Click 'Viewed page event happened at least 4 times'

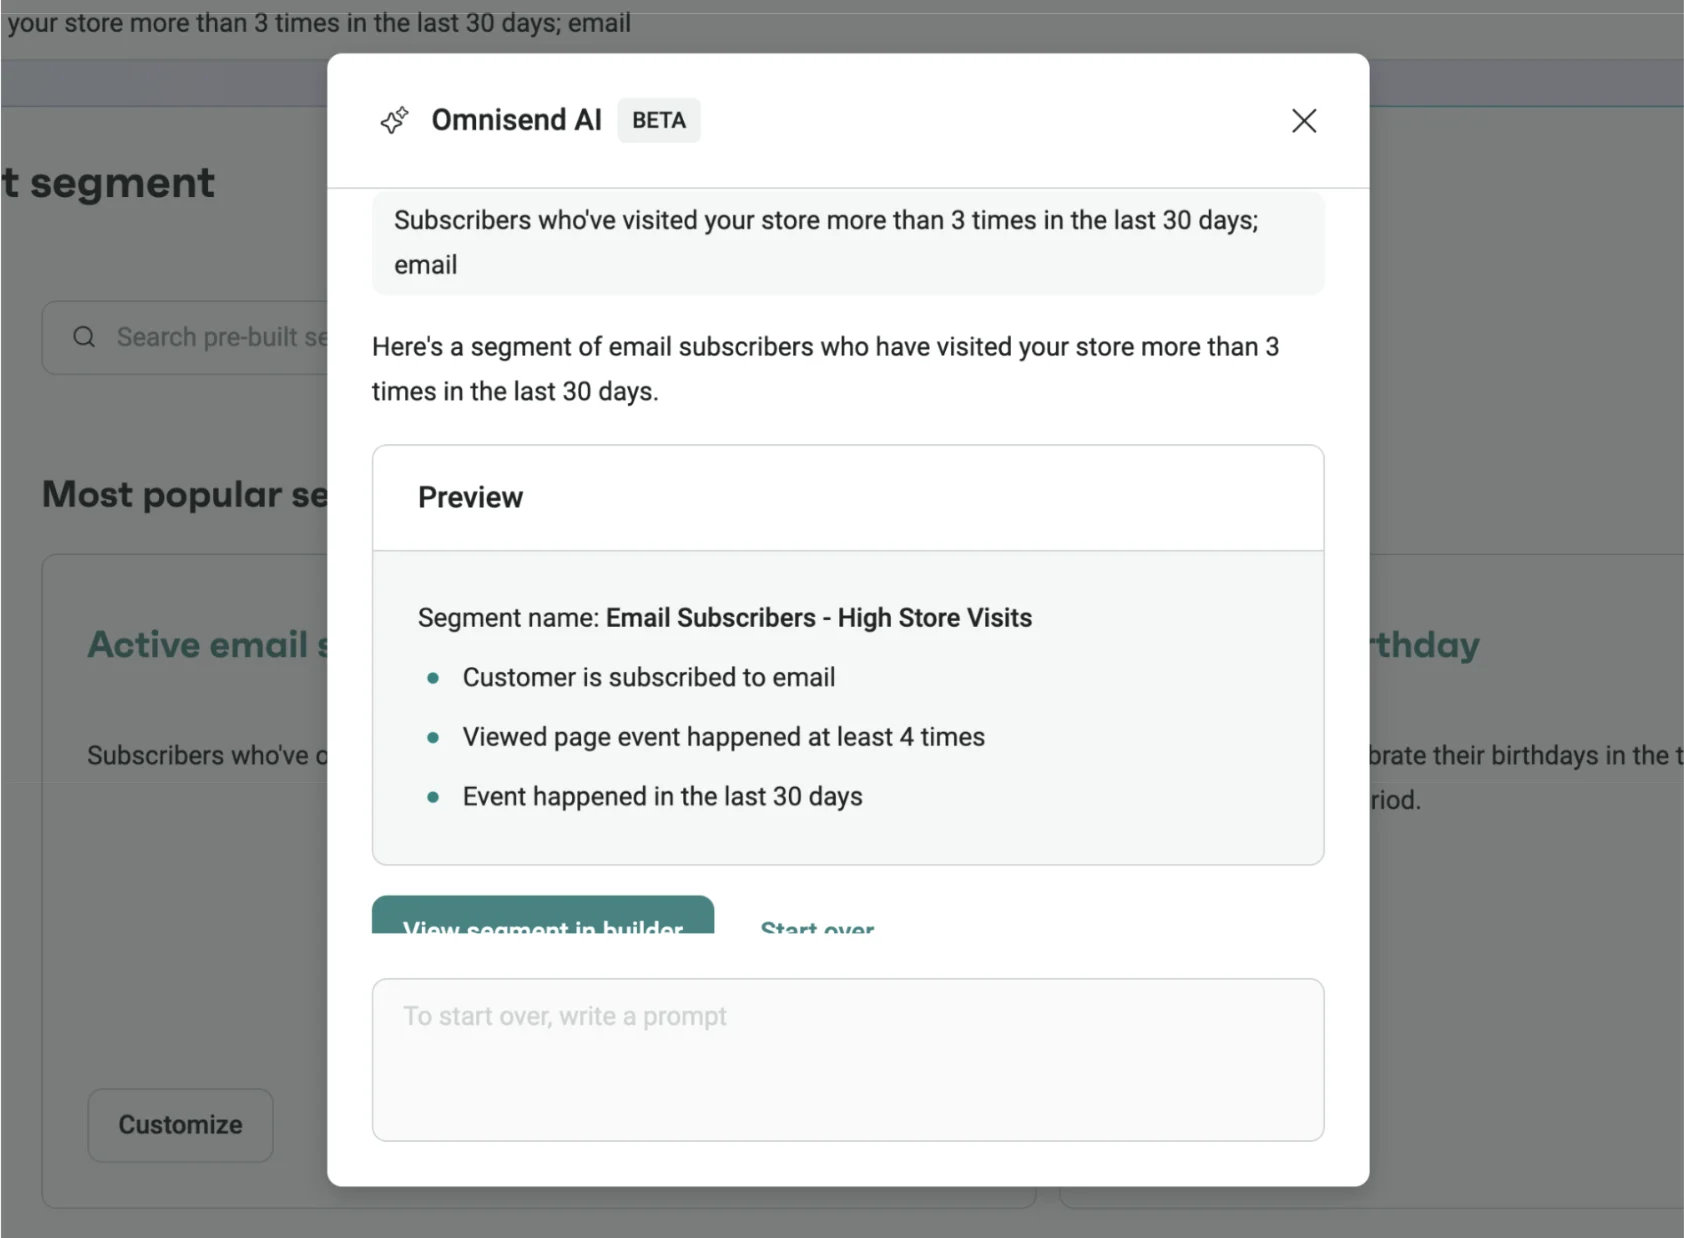click(x=723, y=737)
